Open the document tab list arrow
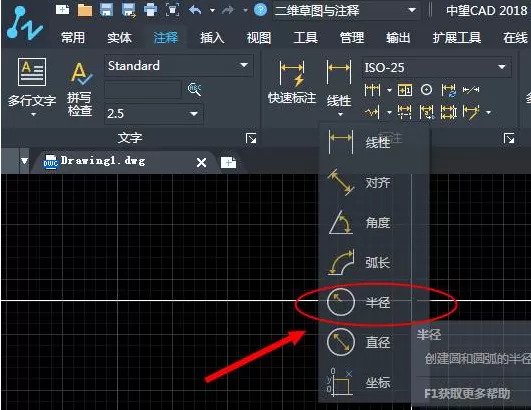531x410 pixels. tap(24, 160)
